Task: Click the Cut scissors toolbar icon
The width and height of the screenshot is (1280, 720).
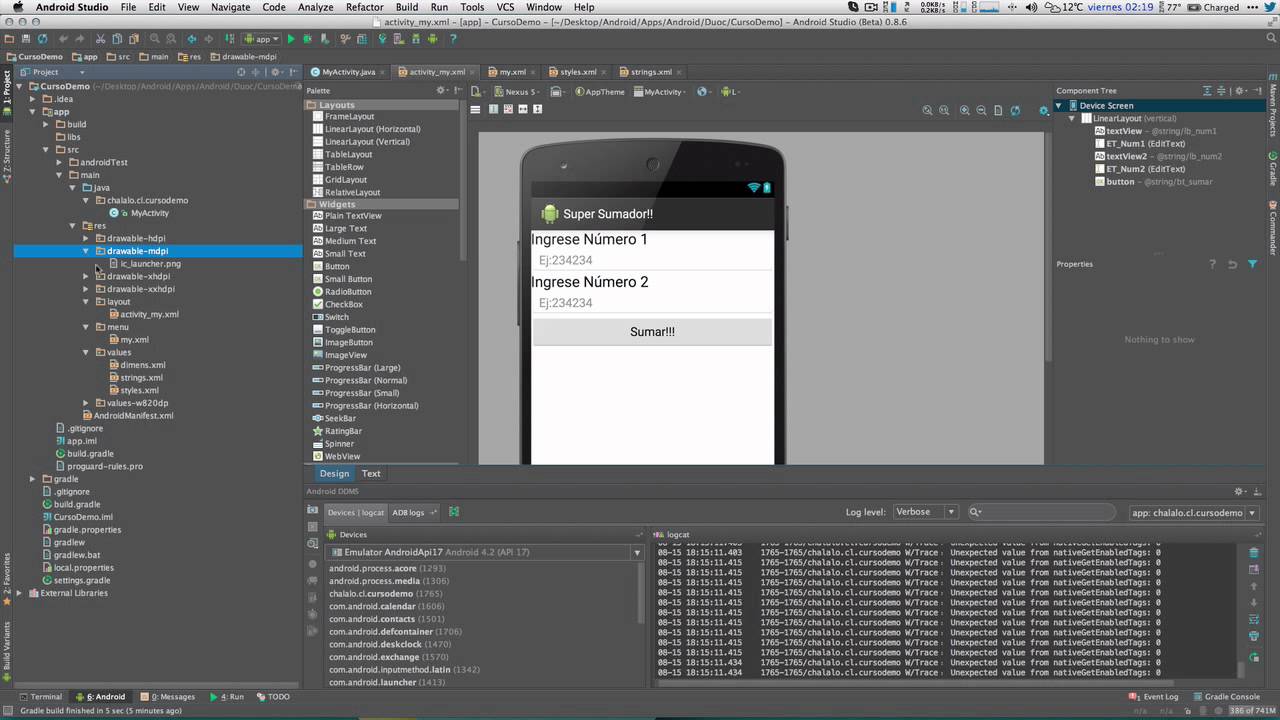Action: point(100,39)
